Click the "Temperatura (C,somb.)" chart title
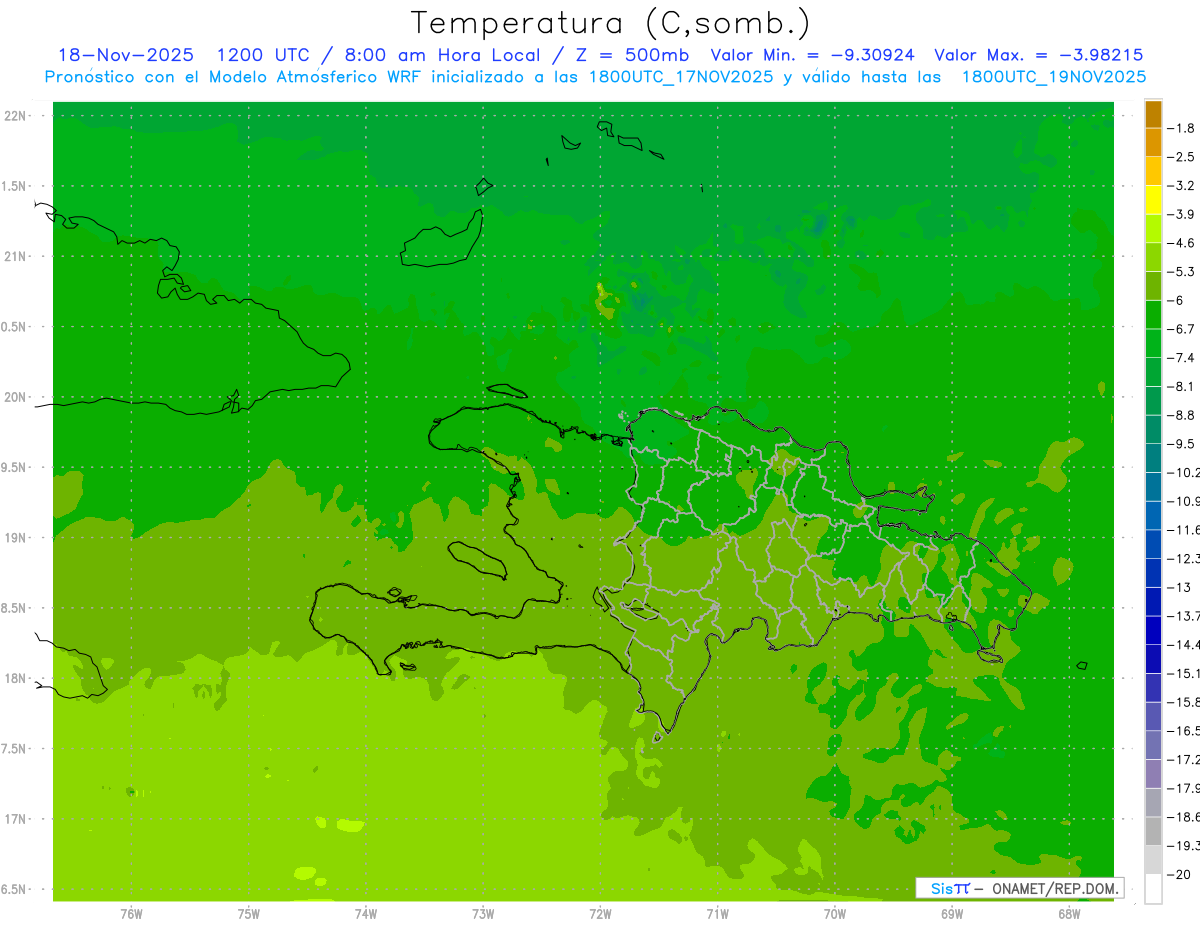This screenshot has width=1200, height=927. (x=611, y=23)
